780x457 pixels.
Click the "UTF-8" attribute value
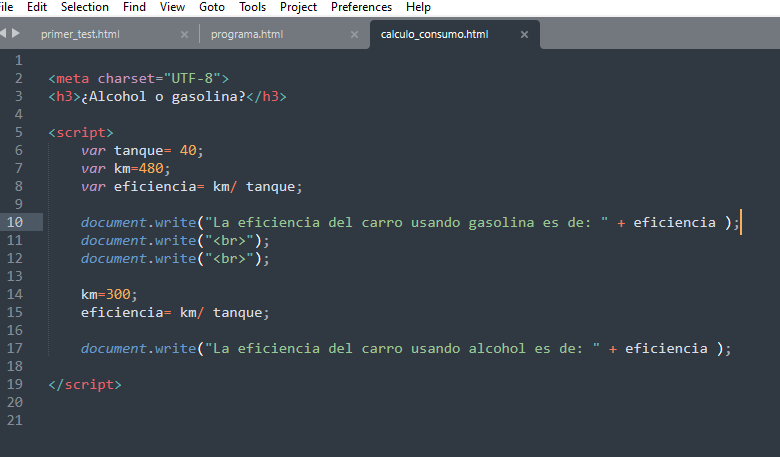tap(192, 79)
